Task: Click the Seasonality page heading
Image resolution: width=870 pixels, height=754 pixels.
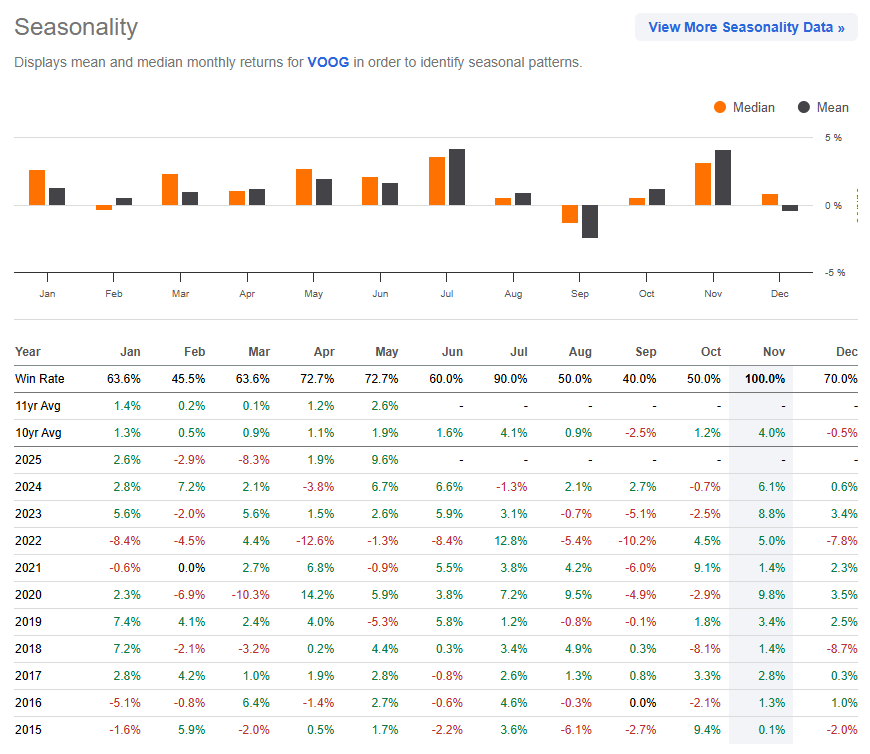Action: 75,27
